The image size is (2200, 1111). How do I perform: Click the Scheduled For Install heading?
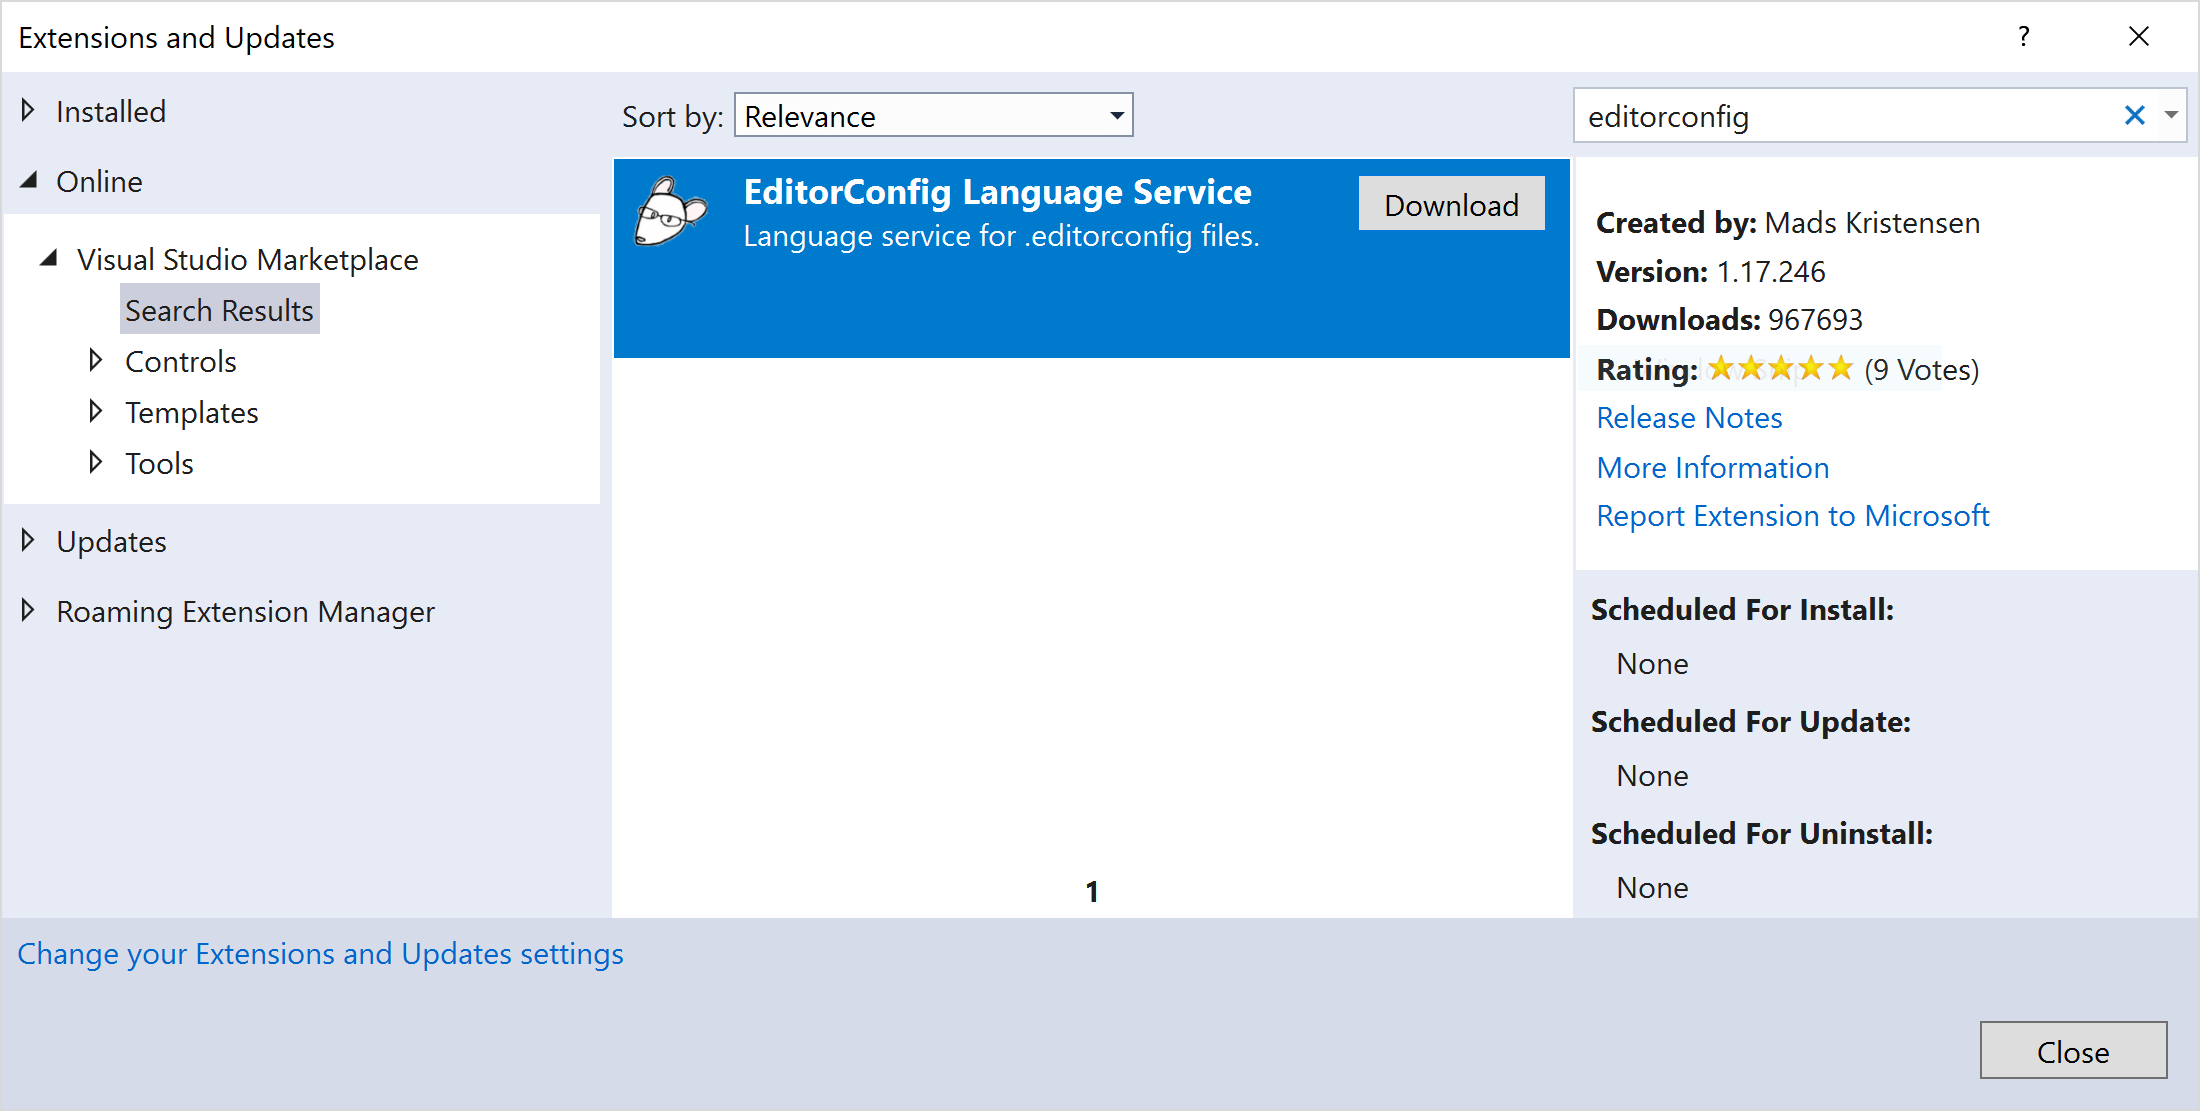pyautogui.click(x=1742, y=609)
